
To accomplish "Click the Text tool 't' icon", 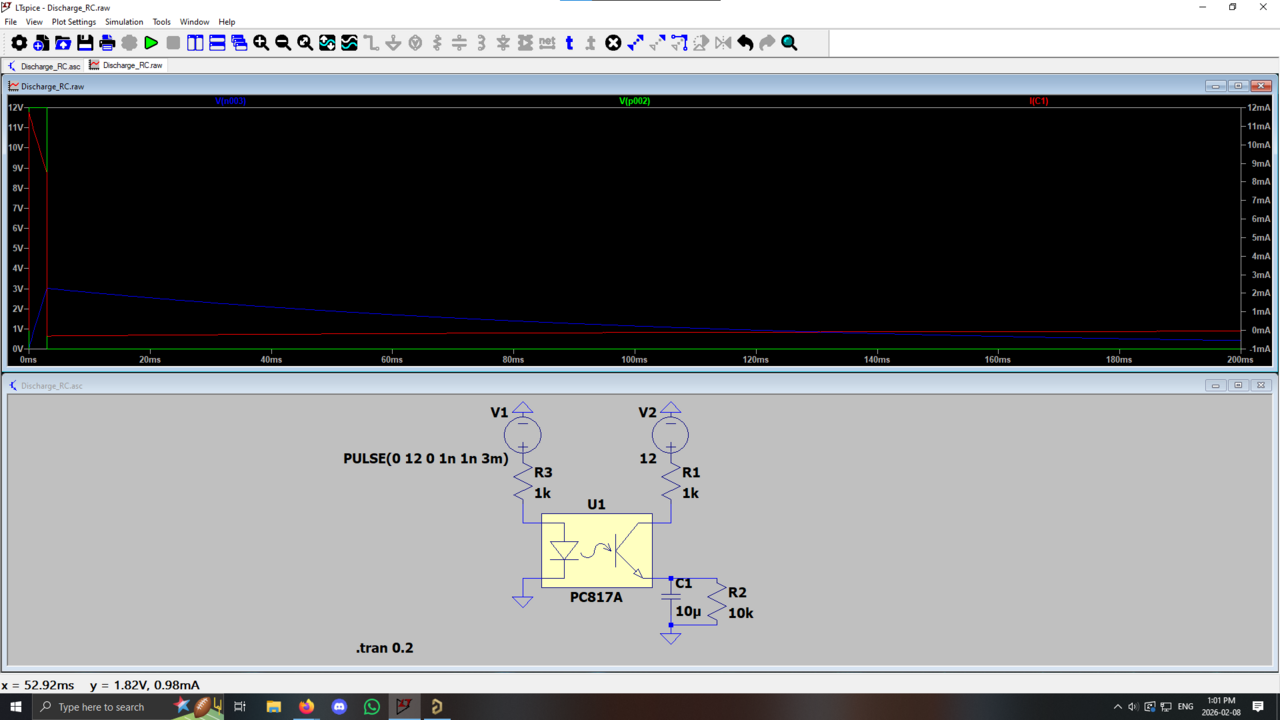I will click(x=569, y=43).
